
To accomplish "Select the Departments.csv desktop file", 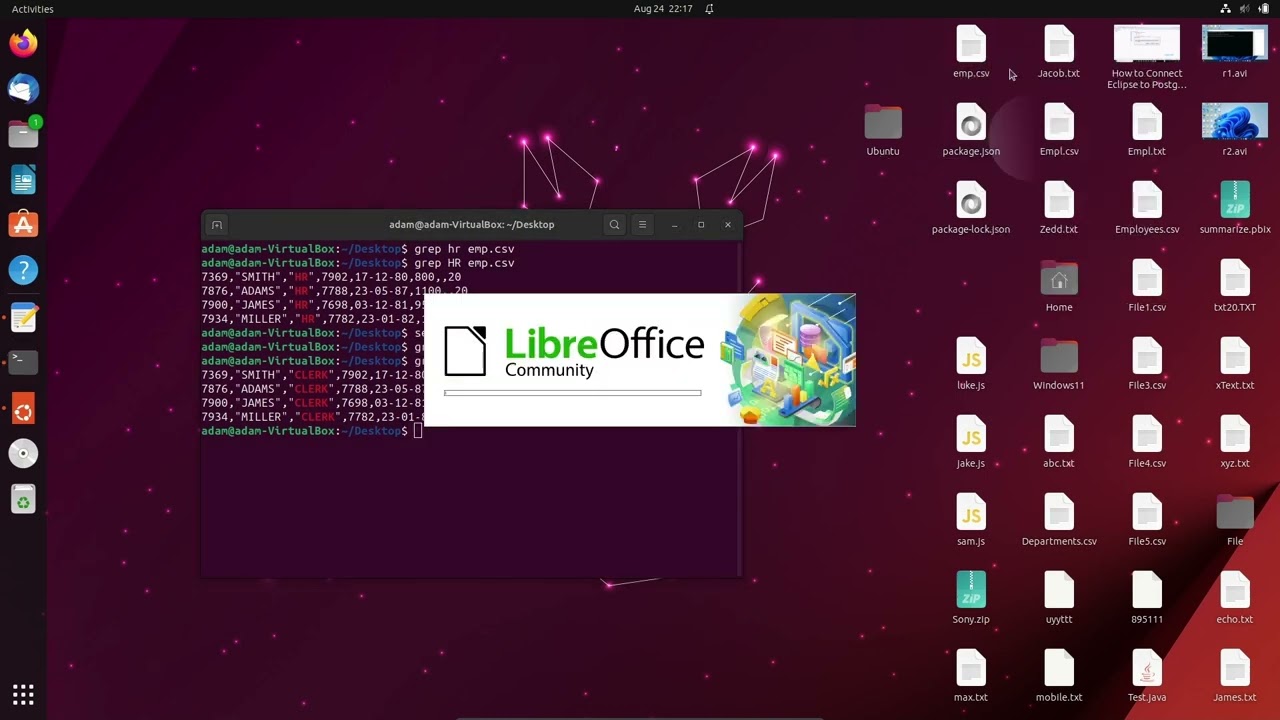I will pyautogui.click(x=1059, y=520).
